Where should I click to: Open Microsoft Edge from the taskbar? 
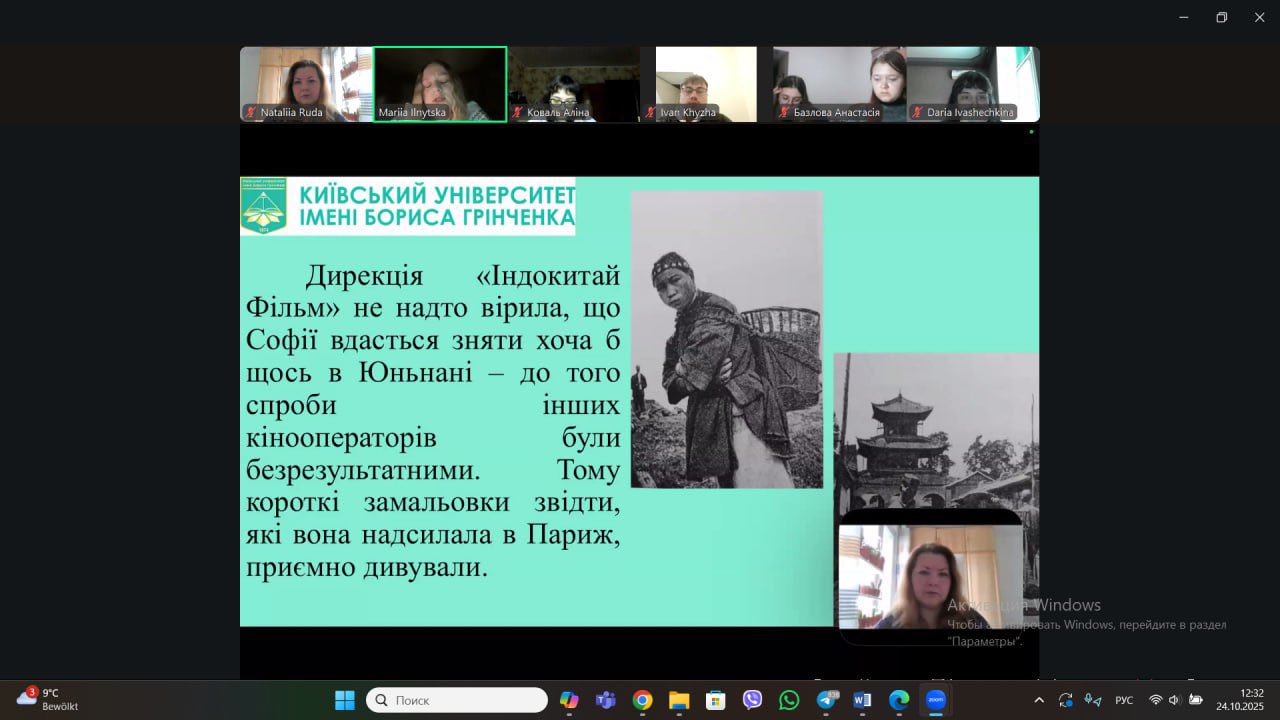point(899,700)
